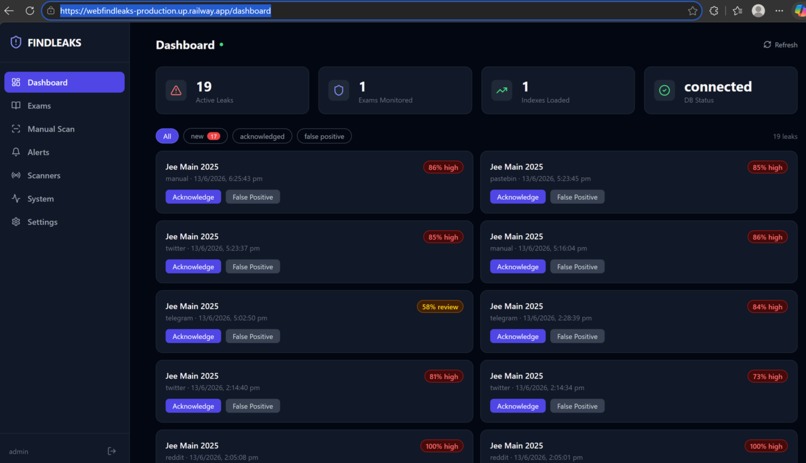
Task: Open the browser profile avatar
Action: (758, 11)
